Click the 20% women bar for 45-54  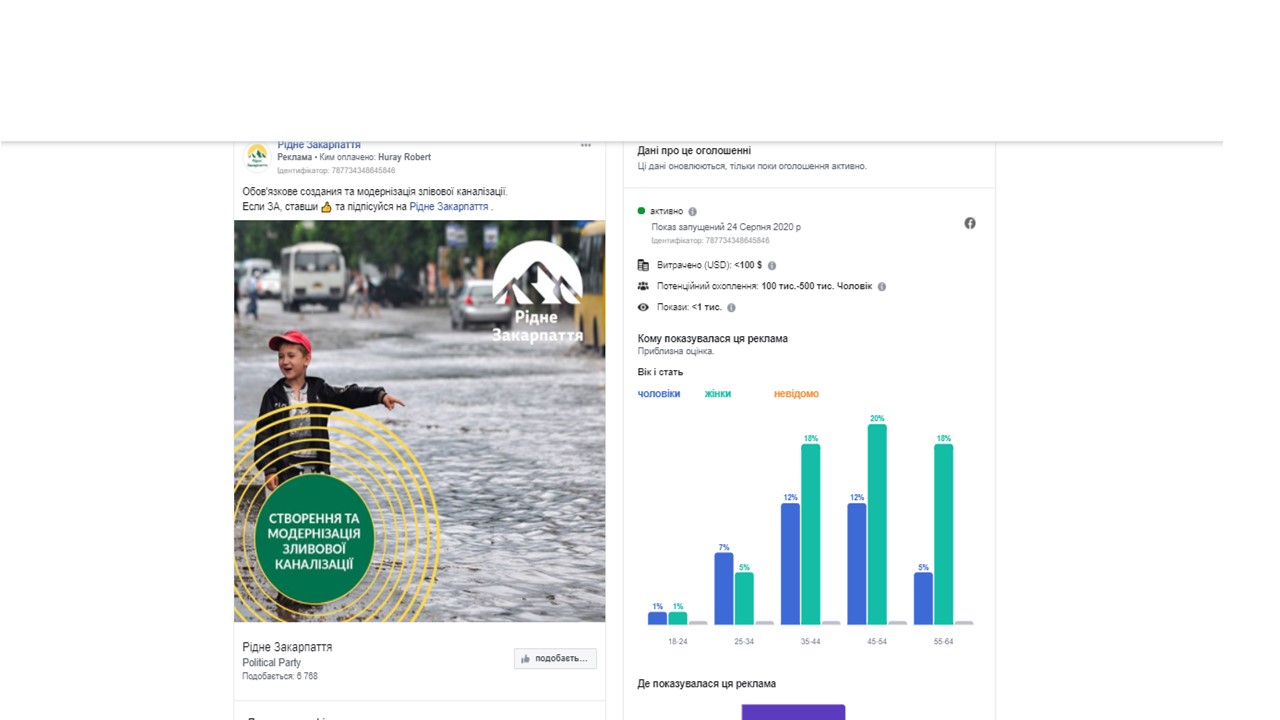pyautogui.click(x=877, y=524)
